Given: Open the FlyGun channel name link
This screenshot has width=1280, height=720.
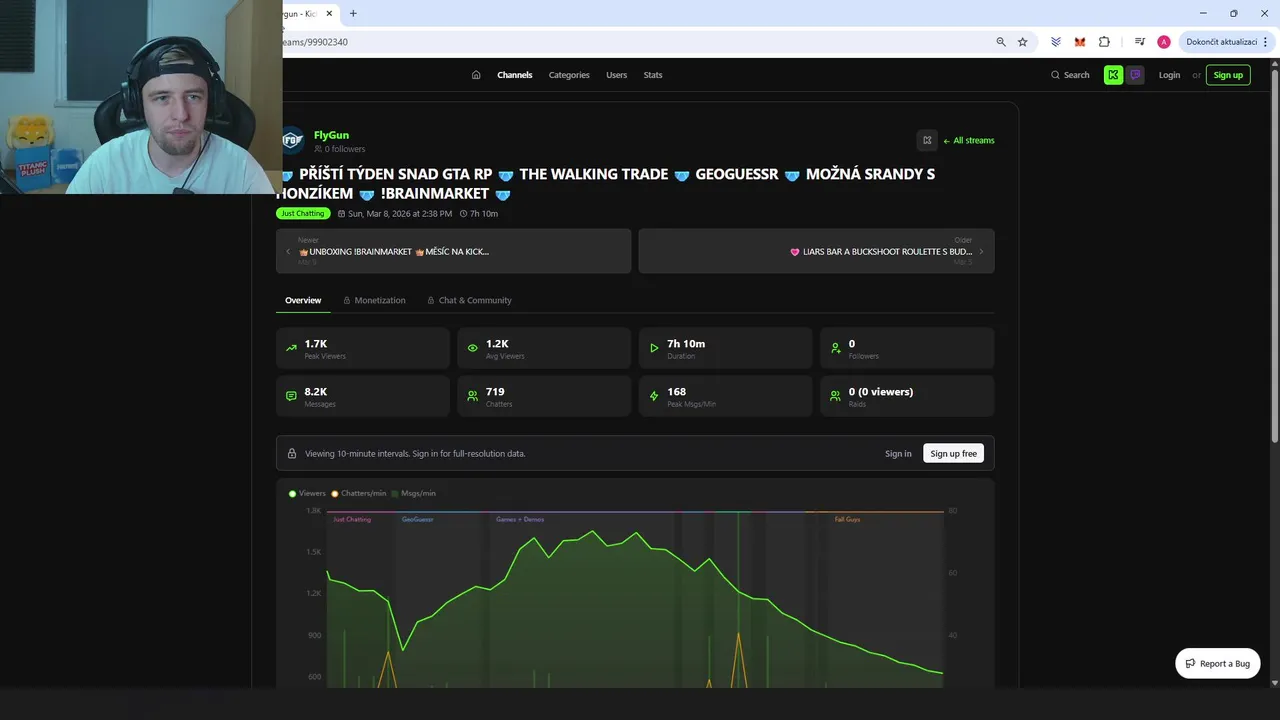Looking at the screenshot, I should (331, 135).
